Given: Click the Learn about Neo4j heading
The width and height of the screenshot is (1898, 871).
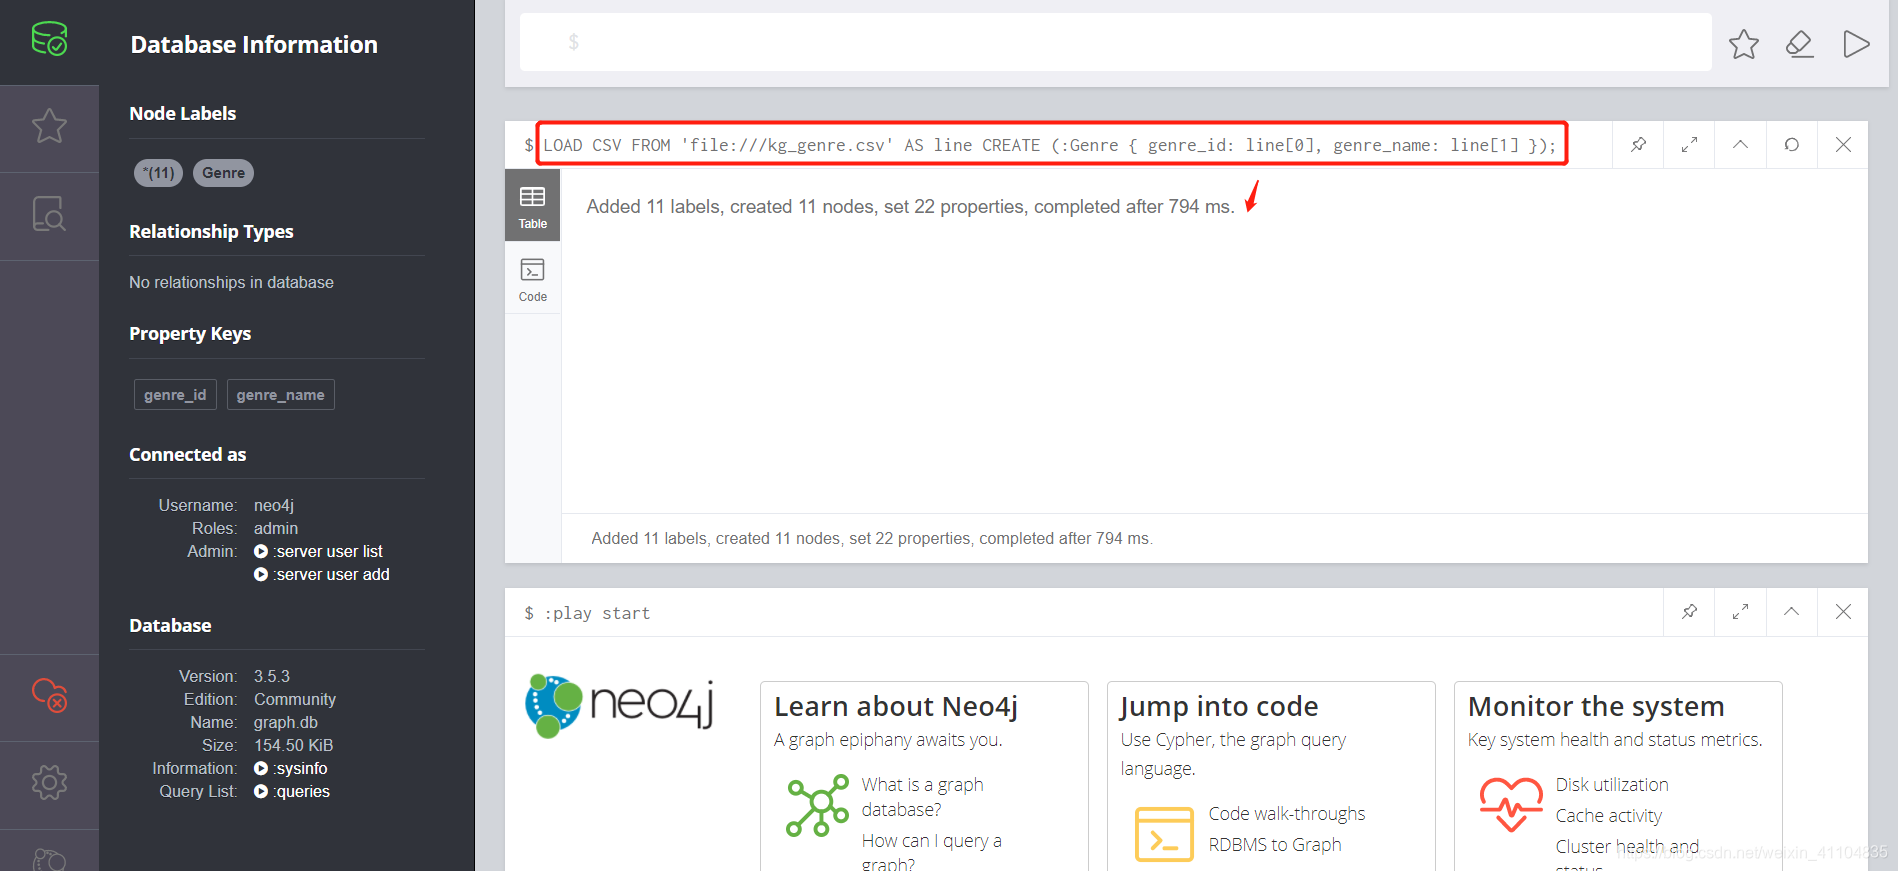Looking at the screenshot, I should point(896,707).
